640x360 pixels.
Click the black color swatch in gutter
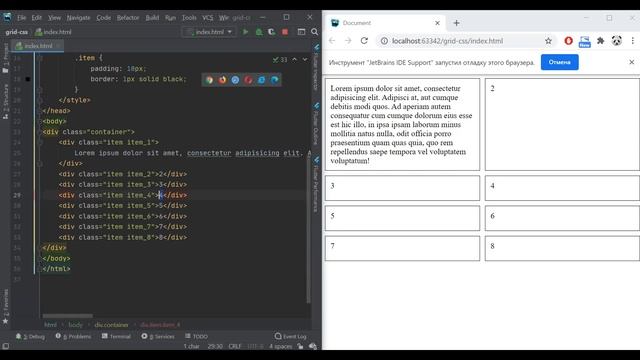point(28,79)
